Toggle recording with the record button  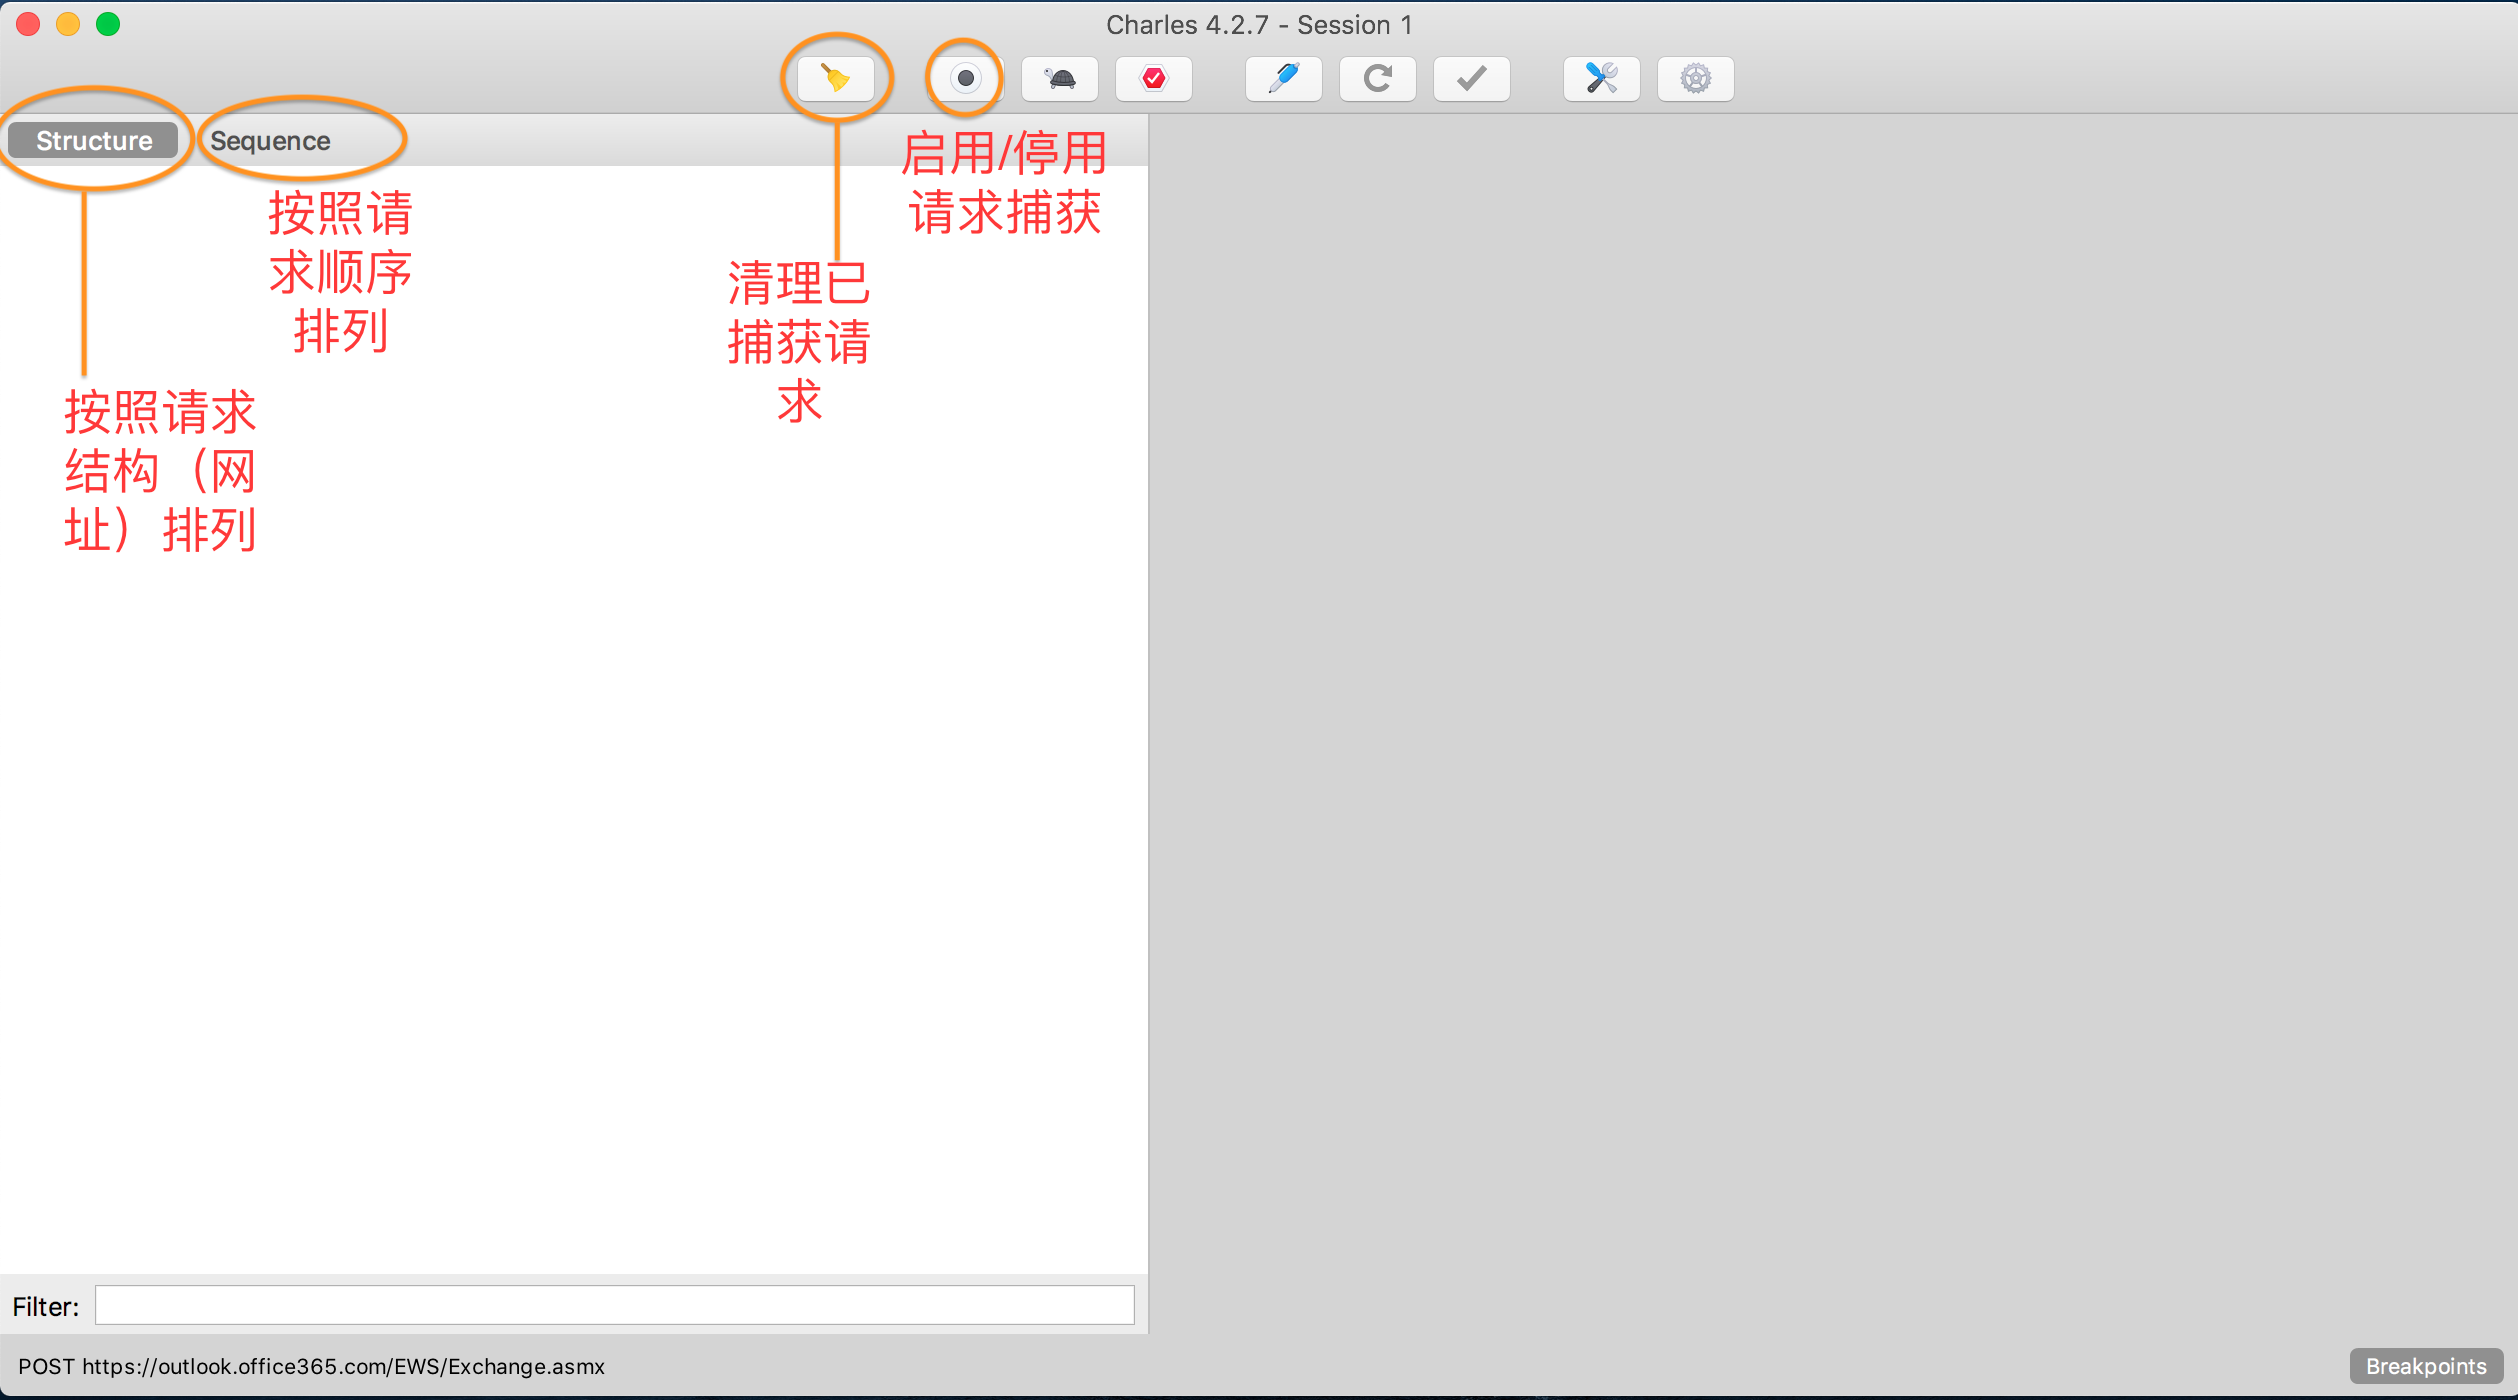(x=965, y=78)
